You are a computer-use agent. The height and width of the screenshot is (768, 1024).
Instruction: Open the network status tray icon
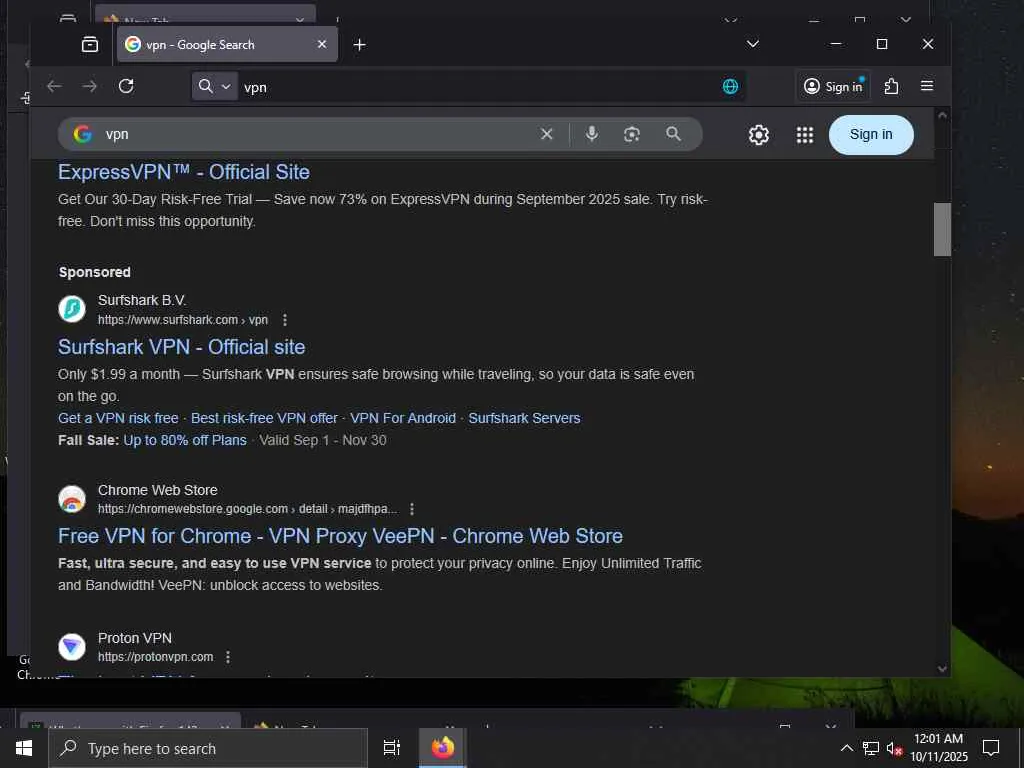click(871, 748)
